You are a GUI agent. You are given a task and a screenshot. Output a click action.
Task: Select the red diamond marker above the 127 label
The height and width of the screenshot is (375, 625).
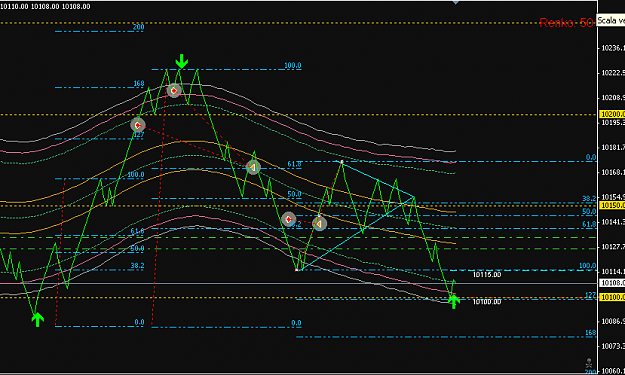[x=138, y=125]
